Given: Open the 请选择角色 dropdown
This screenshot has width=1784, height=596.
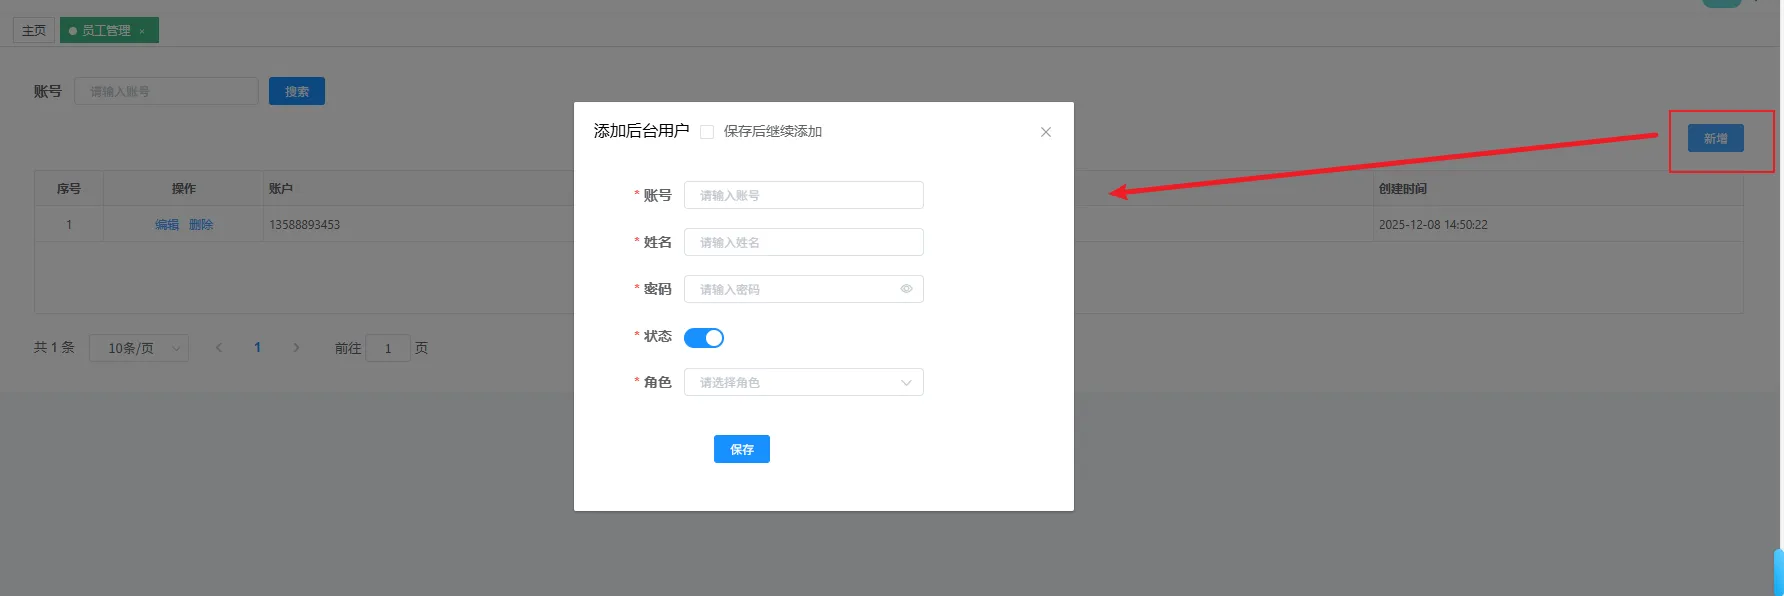Looking at the screenshot, I should pyautogui.click(x=803, y=383).
